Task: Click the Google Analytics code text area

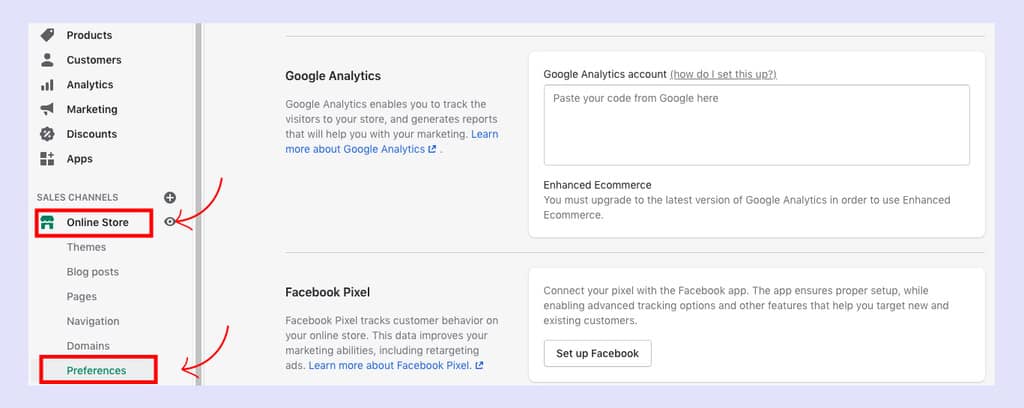Action: (756, 125)
